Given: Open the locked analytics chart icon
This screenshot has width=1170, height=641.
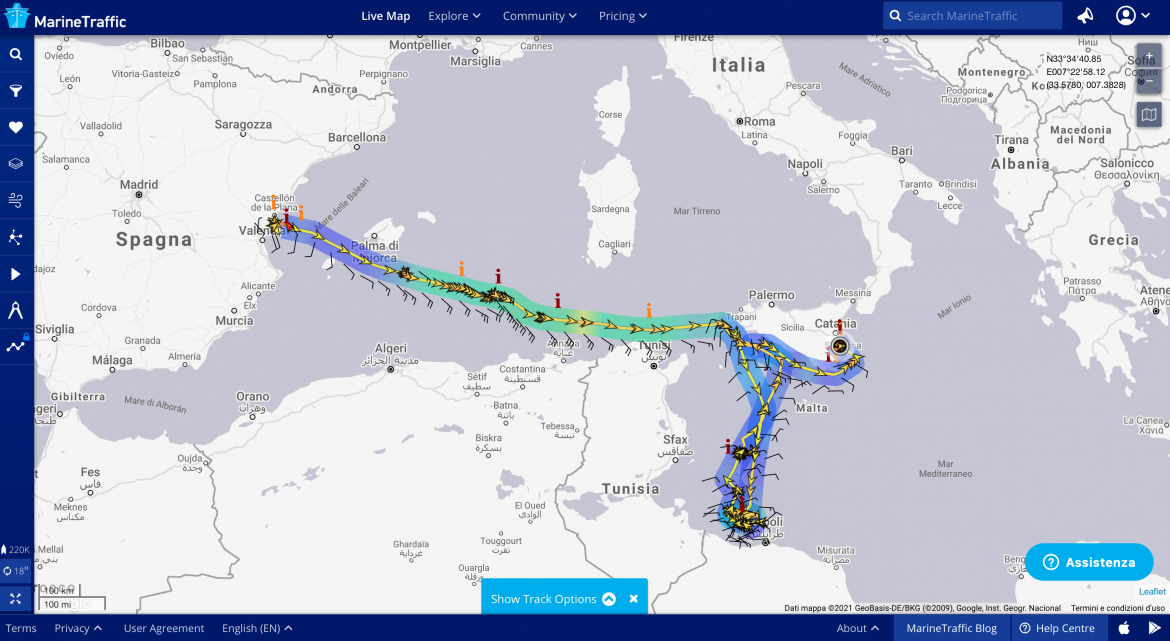Looking at the screenshot, I should point(16,346).
